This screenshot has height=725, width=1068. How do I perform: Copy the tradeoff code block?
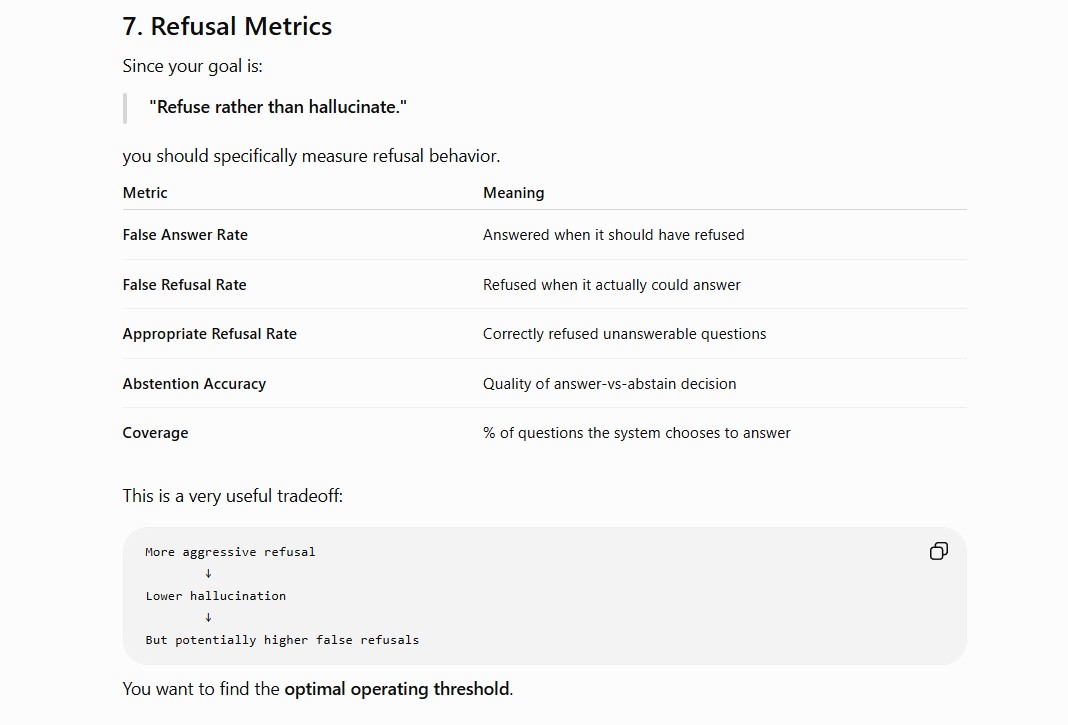[939, 551]
